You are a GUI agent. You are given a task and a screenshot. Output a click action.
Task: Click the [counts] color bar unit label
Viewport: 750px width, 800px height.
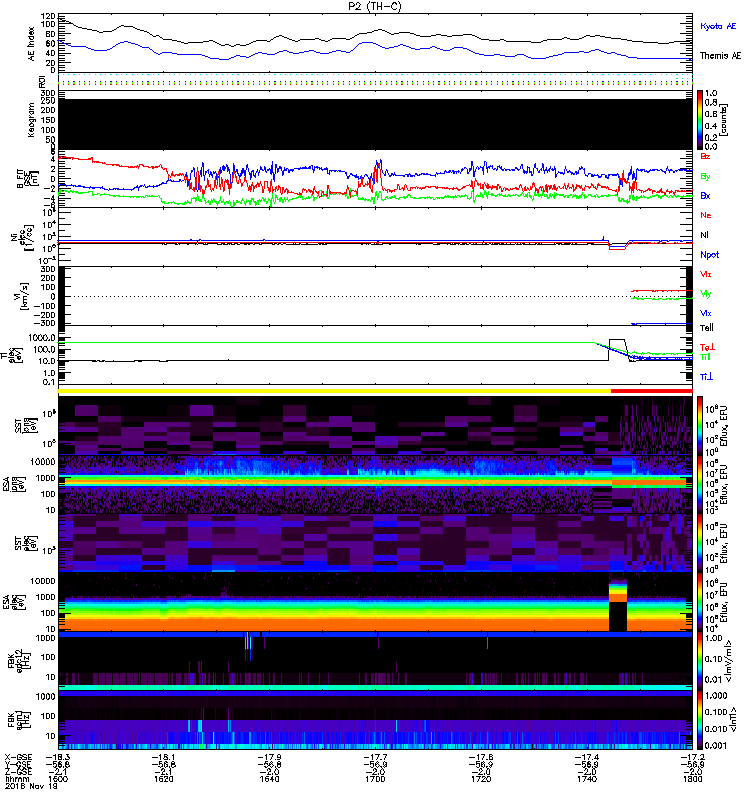[724, 120]
